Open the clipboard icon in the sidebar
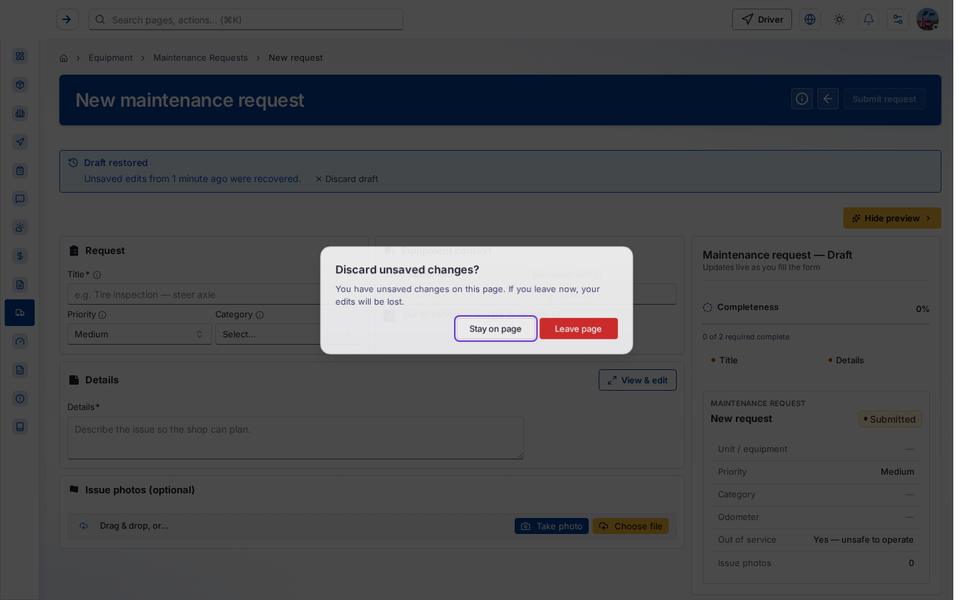This screenshot has width=960, height=600. point(20,171)
